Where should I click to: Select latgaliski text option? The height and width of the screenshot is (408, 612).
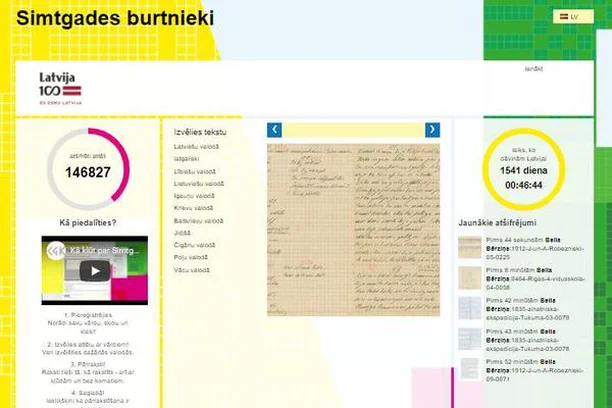[x=186, y=159]
